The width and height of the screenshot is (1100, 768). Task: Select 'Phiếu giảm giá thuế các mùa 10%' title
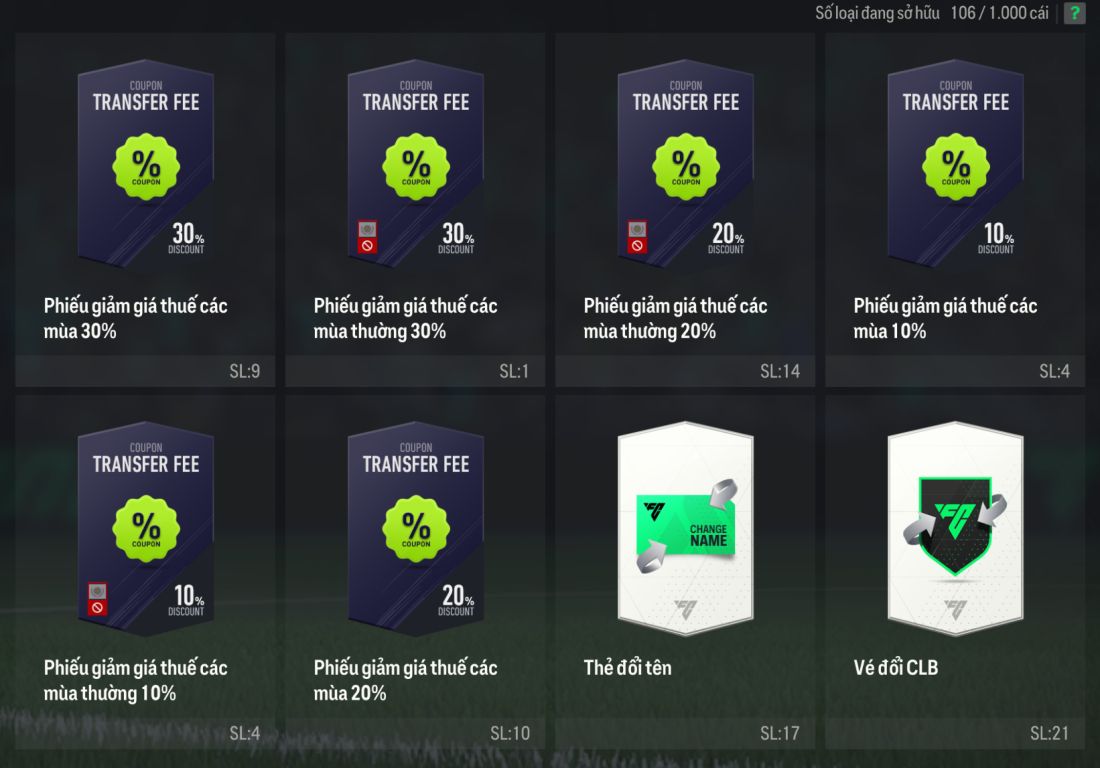point(945,318)
